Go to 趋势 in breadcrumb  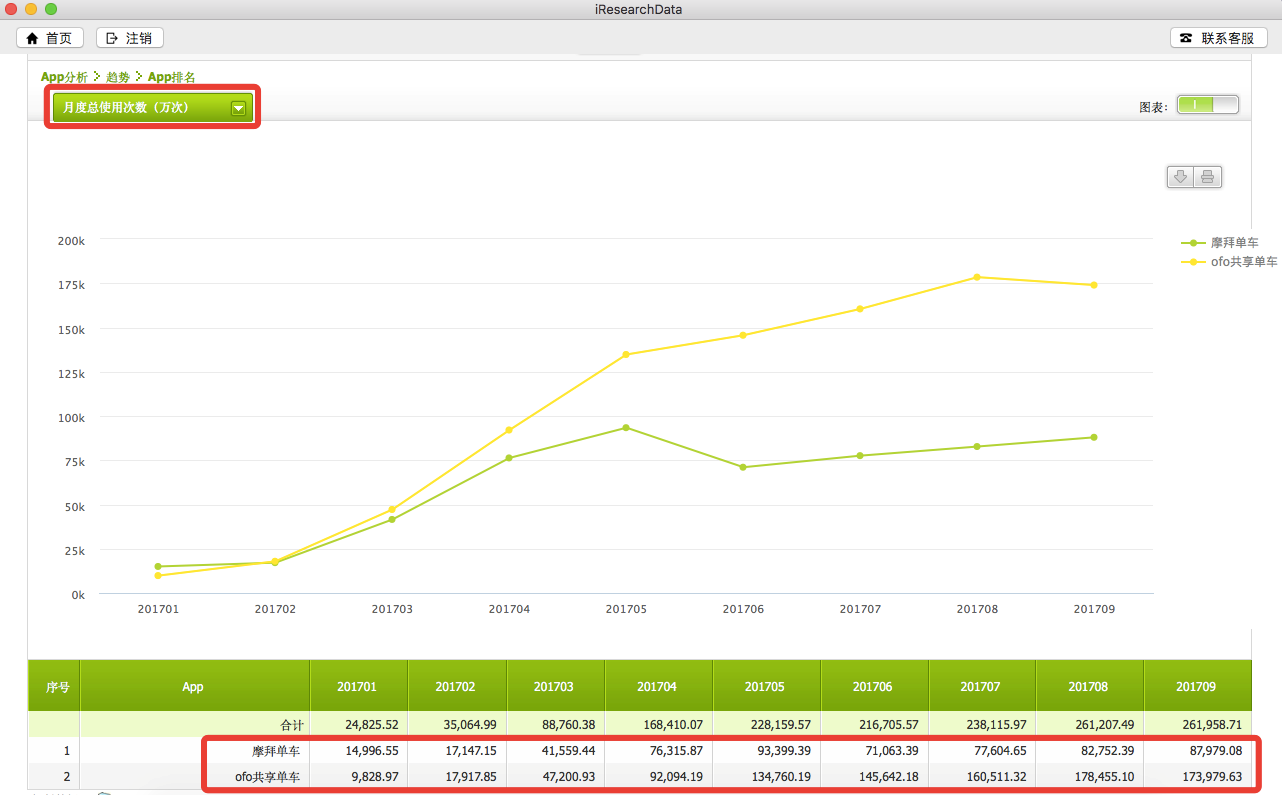pyautogui.click(x=118, y=77)
